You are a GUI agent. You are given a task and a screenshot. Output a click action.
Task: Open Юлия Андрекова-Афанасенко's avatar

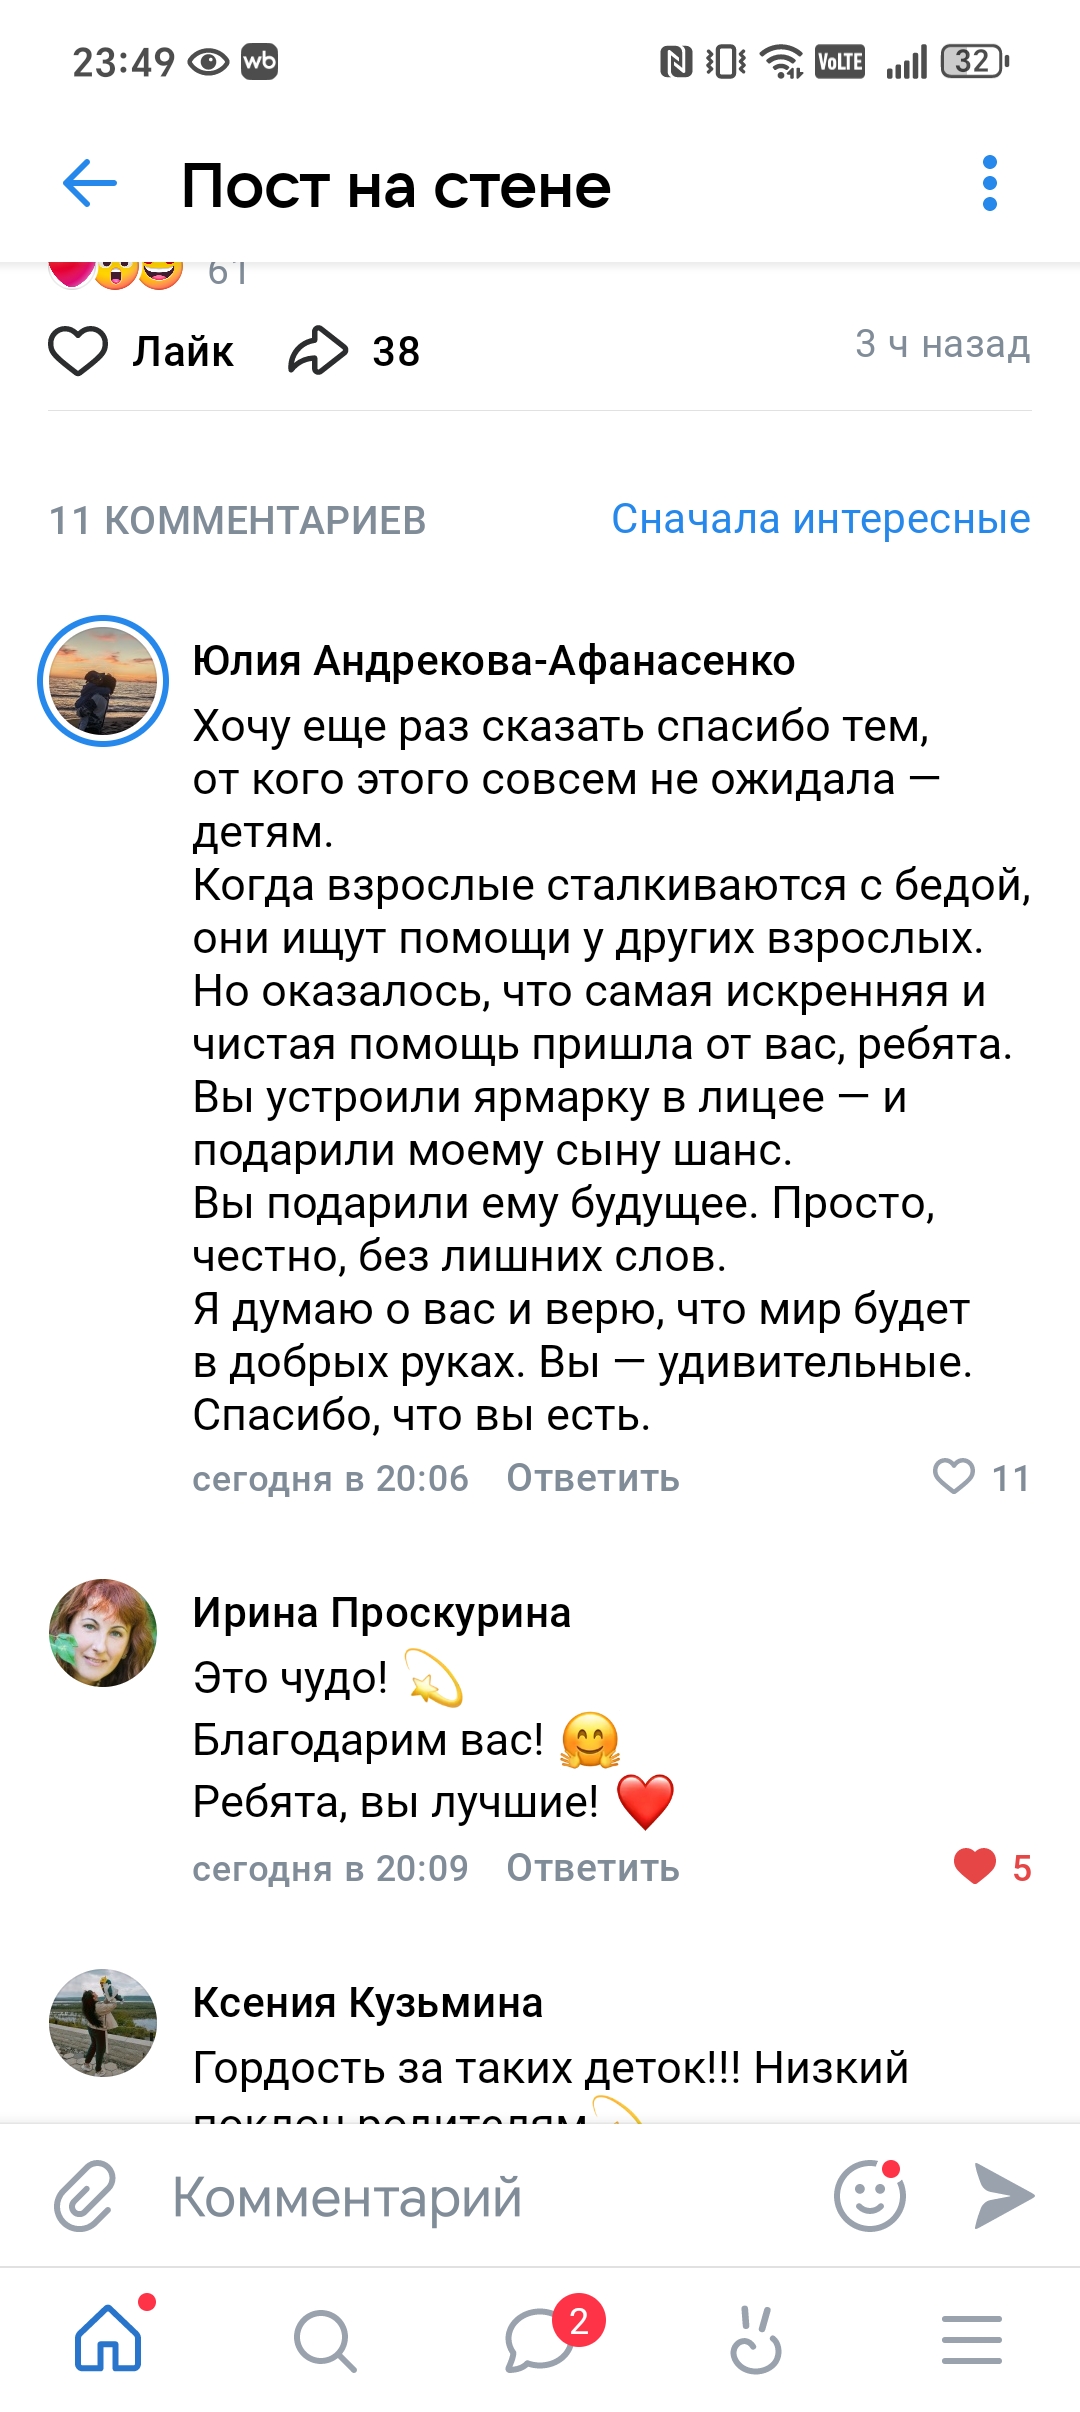(103, 681)
